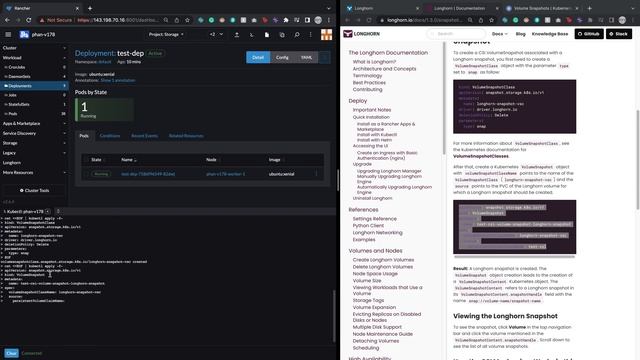Open the phan-v178-worker-1 node link
This screenshot has height=360, width=640.
226,174
